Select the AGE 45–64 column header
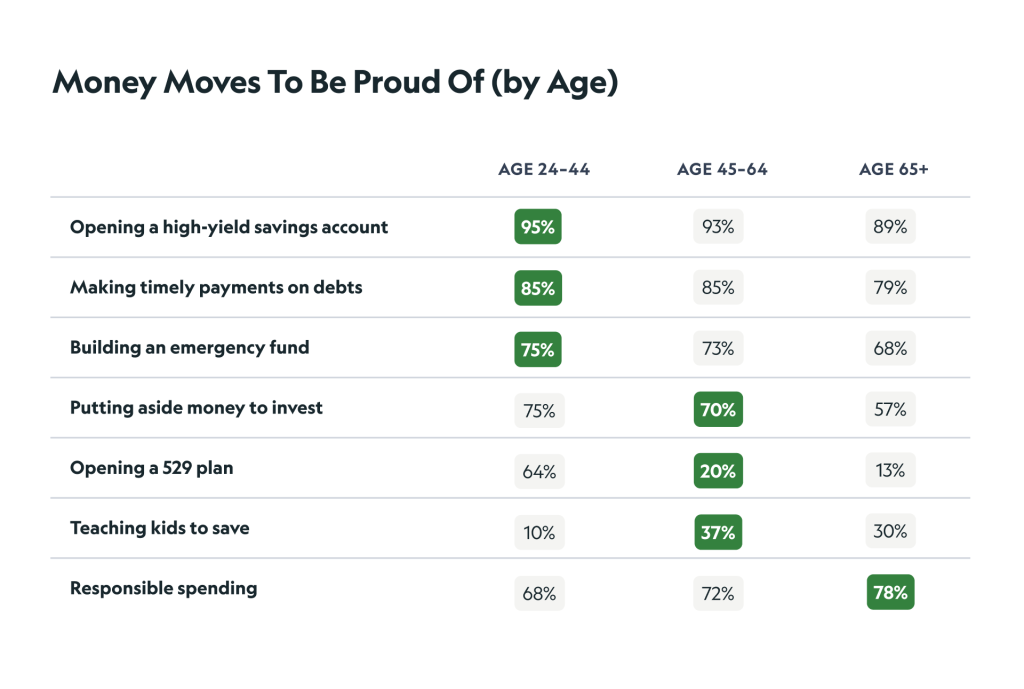The image size is (1024, 689). (722, 169)
